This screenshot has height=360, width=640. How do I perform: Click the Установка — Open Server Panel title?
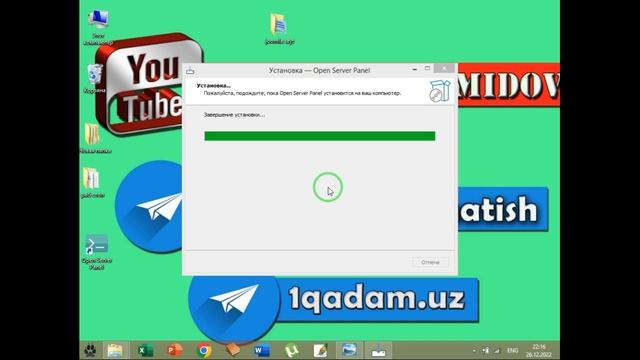pyautogui.click(x=319, y=70)
